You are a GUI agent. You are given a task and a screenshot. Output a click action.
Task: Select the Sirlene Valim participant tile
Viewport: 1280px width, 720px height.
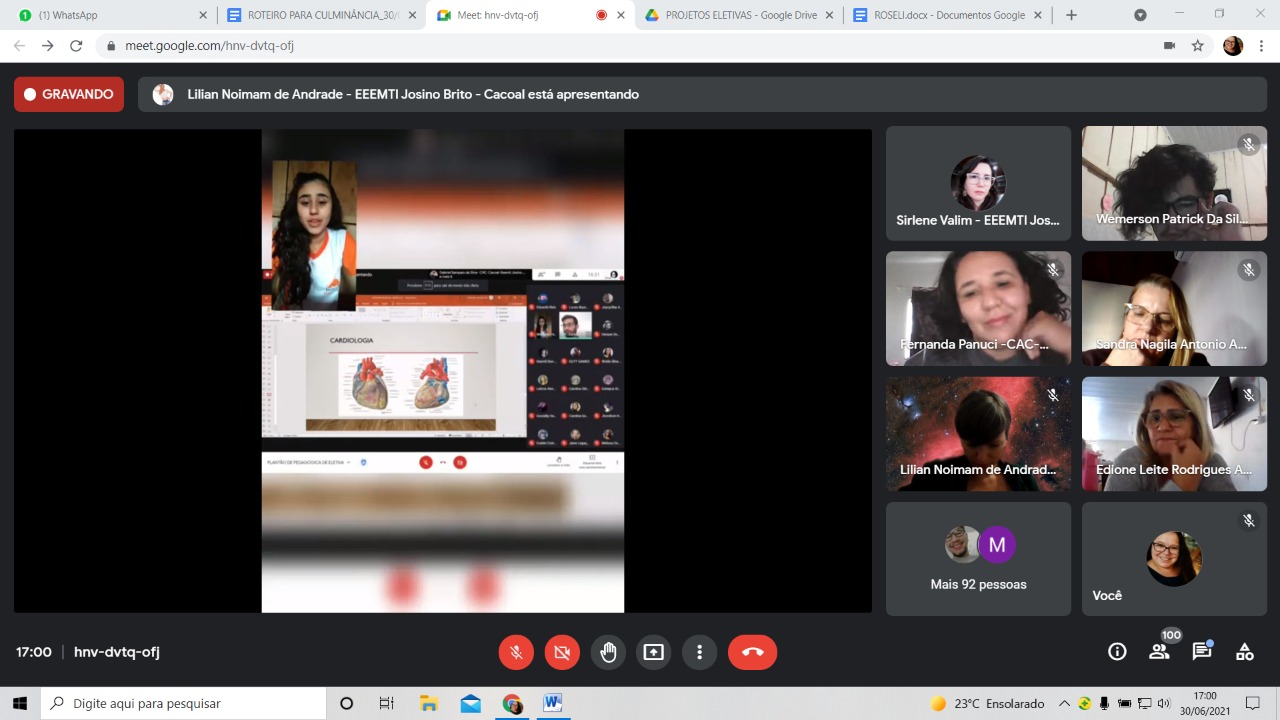click(978, 183)
